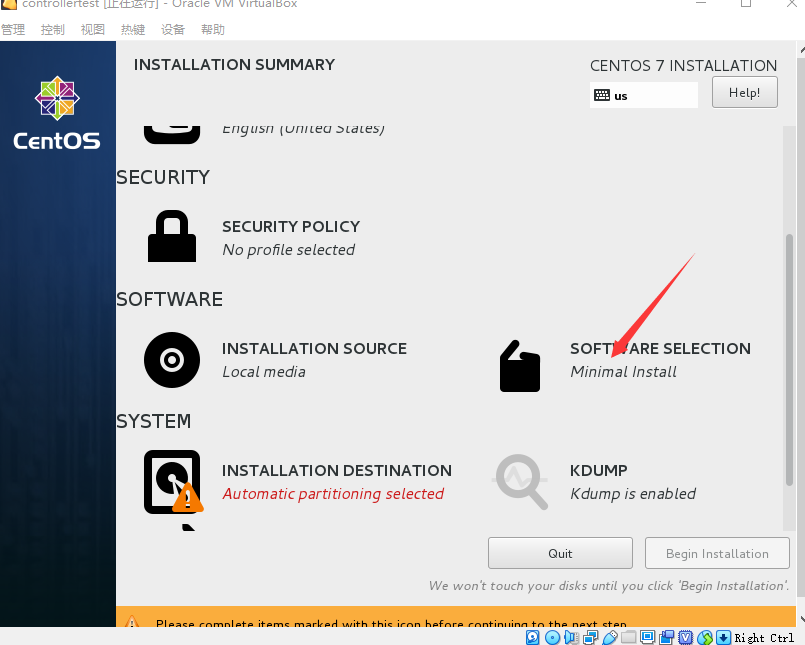Open the 视图 menu
Image resolution: width=805 pixels, height=645 pixels.
pos(93,29)
